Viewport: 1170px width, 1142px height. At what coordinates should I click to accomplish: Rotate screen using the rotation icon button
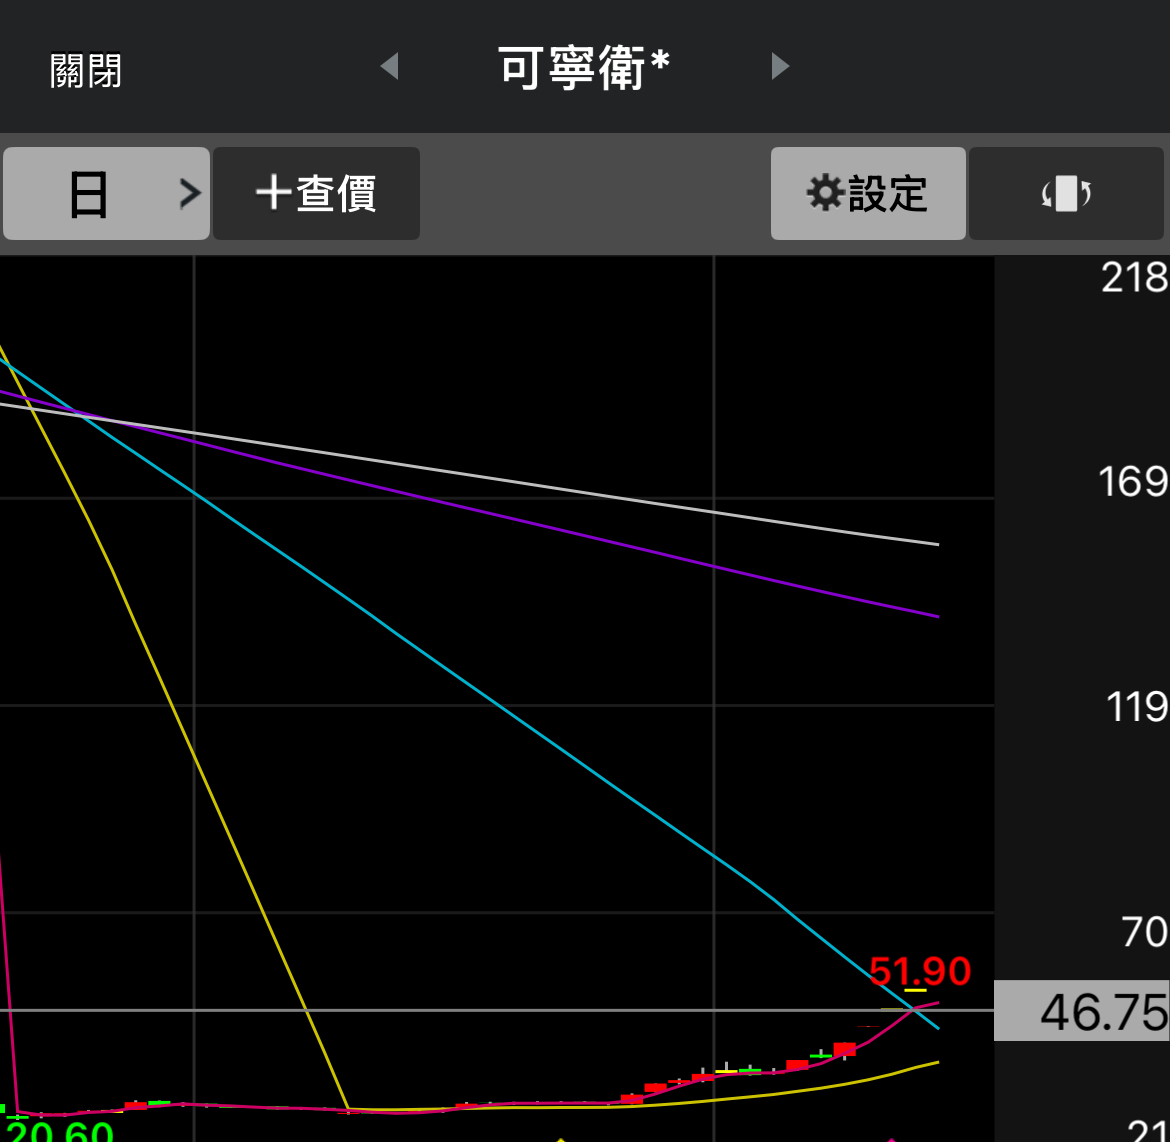tap(1066, 193)
